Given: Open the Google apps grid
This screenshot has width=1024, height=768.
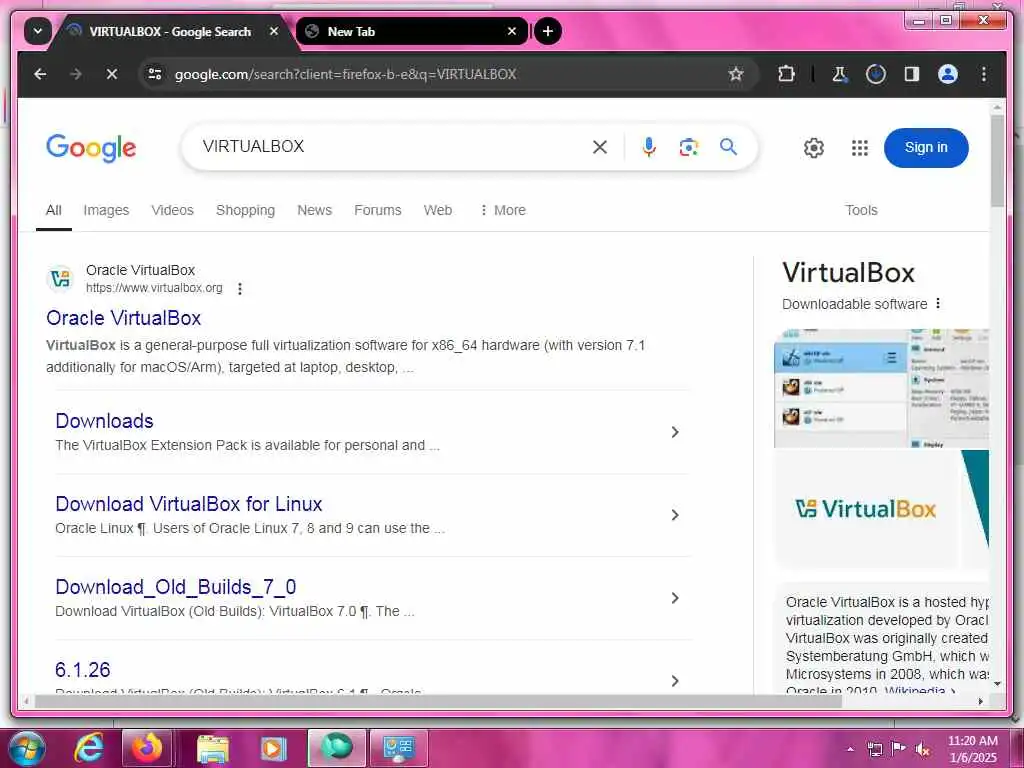Looking at the screenshot, I should coord(860,148).
